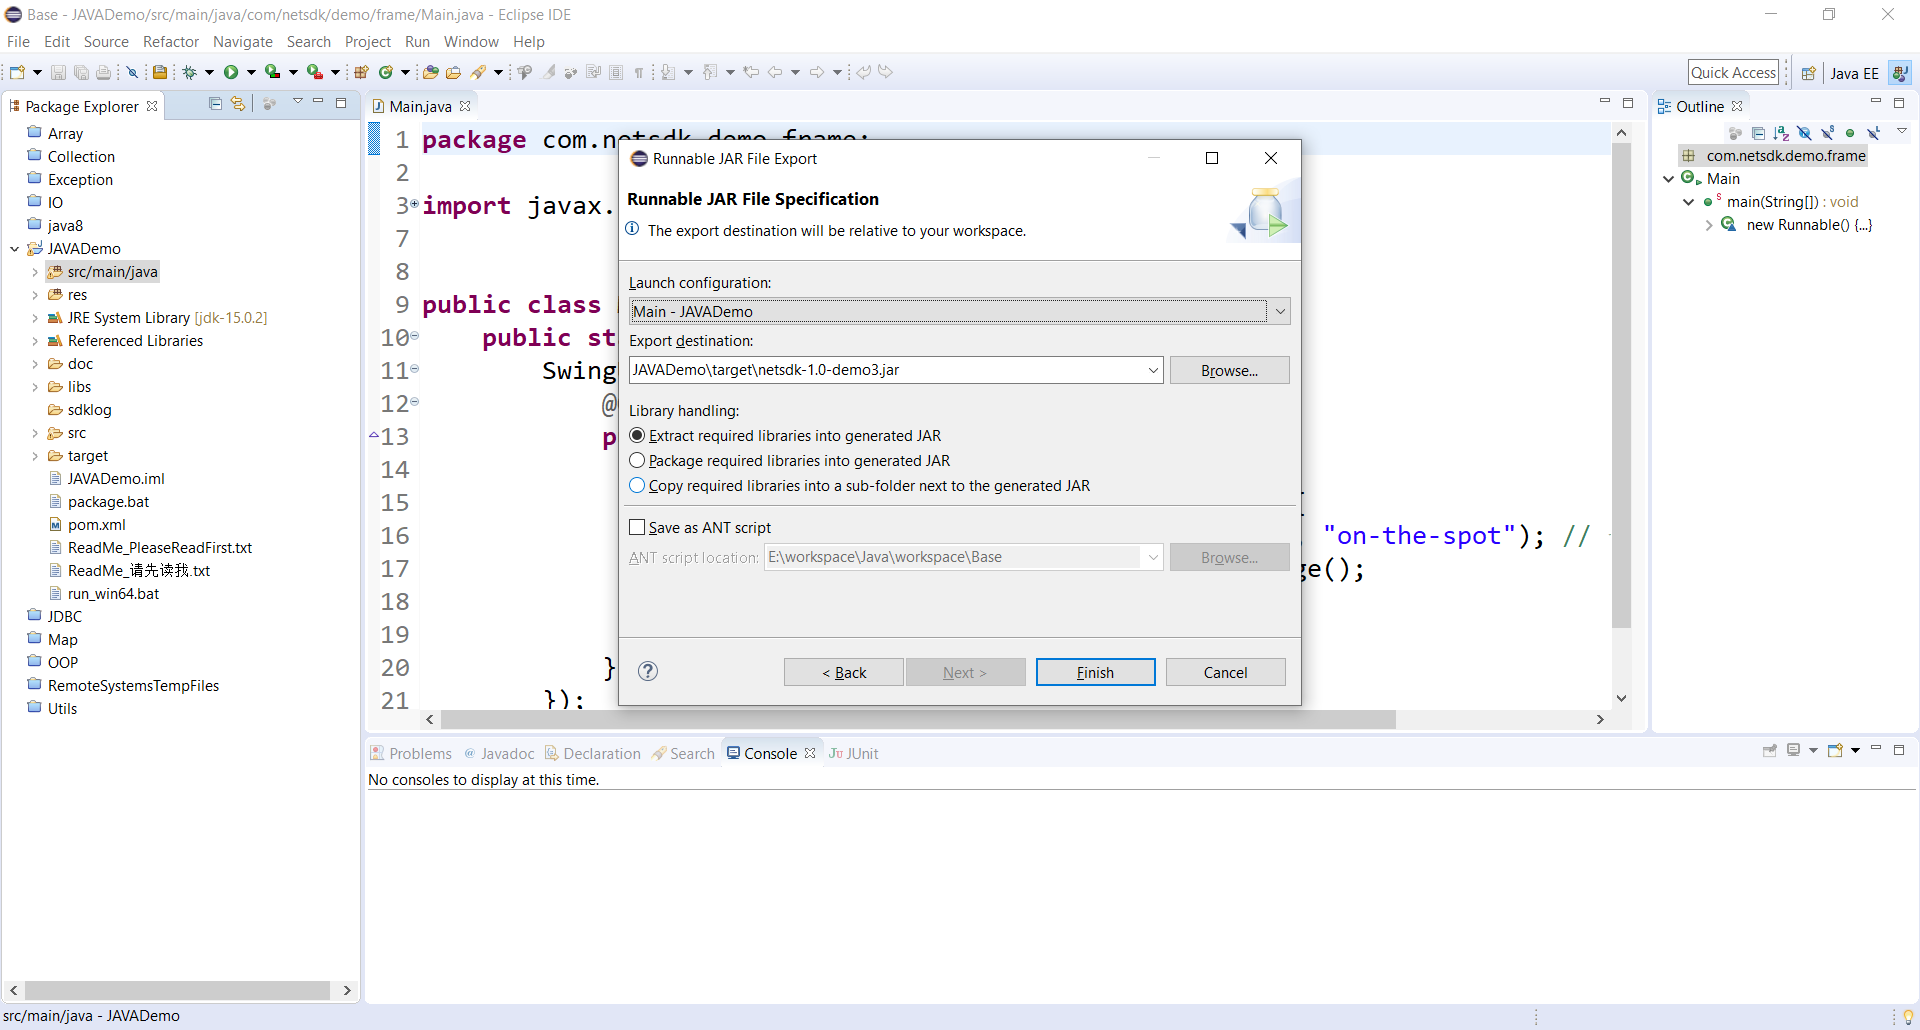Click the Open Perspective icon
Screen dimensions: 1920x1030
click(x=1808, y=73)
